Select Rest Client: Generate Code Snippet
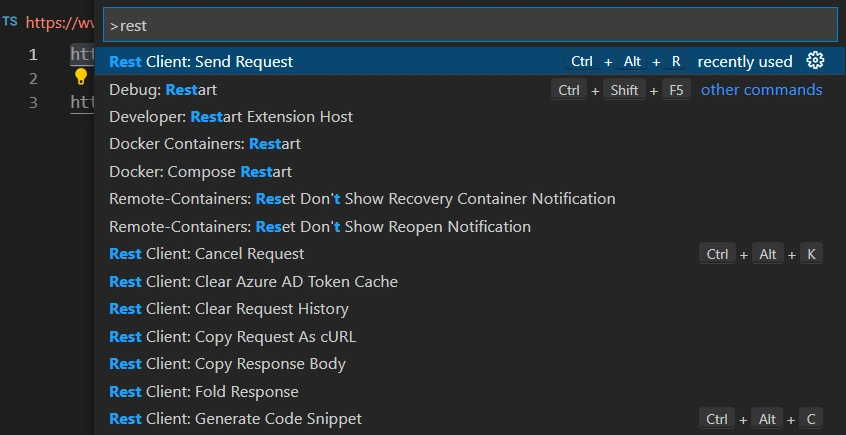This screenshot has height=435, width=846. coord(468,419)
